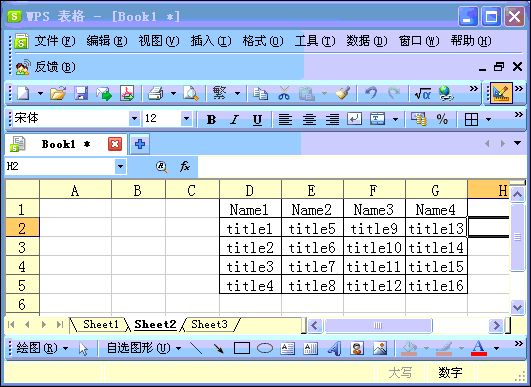The height and width of the screenshot is (387, 531).
Task: Select the arrow drawing tool
Action: coord(219,348)
